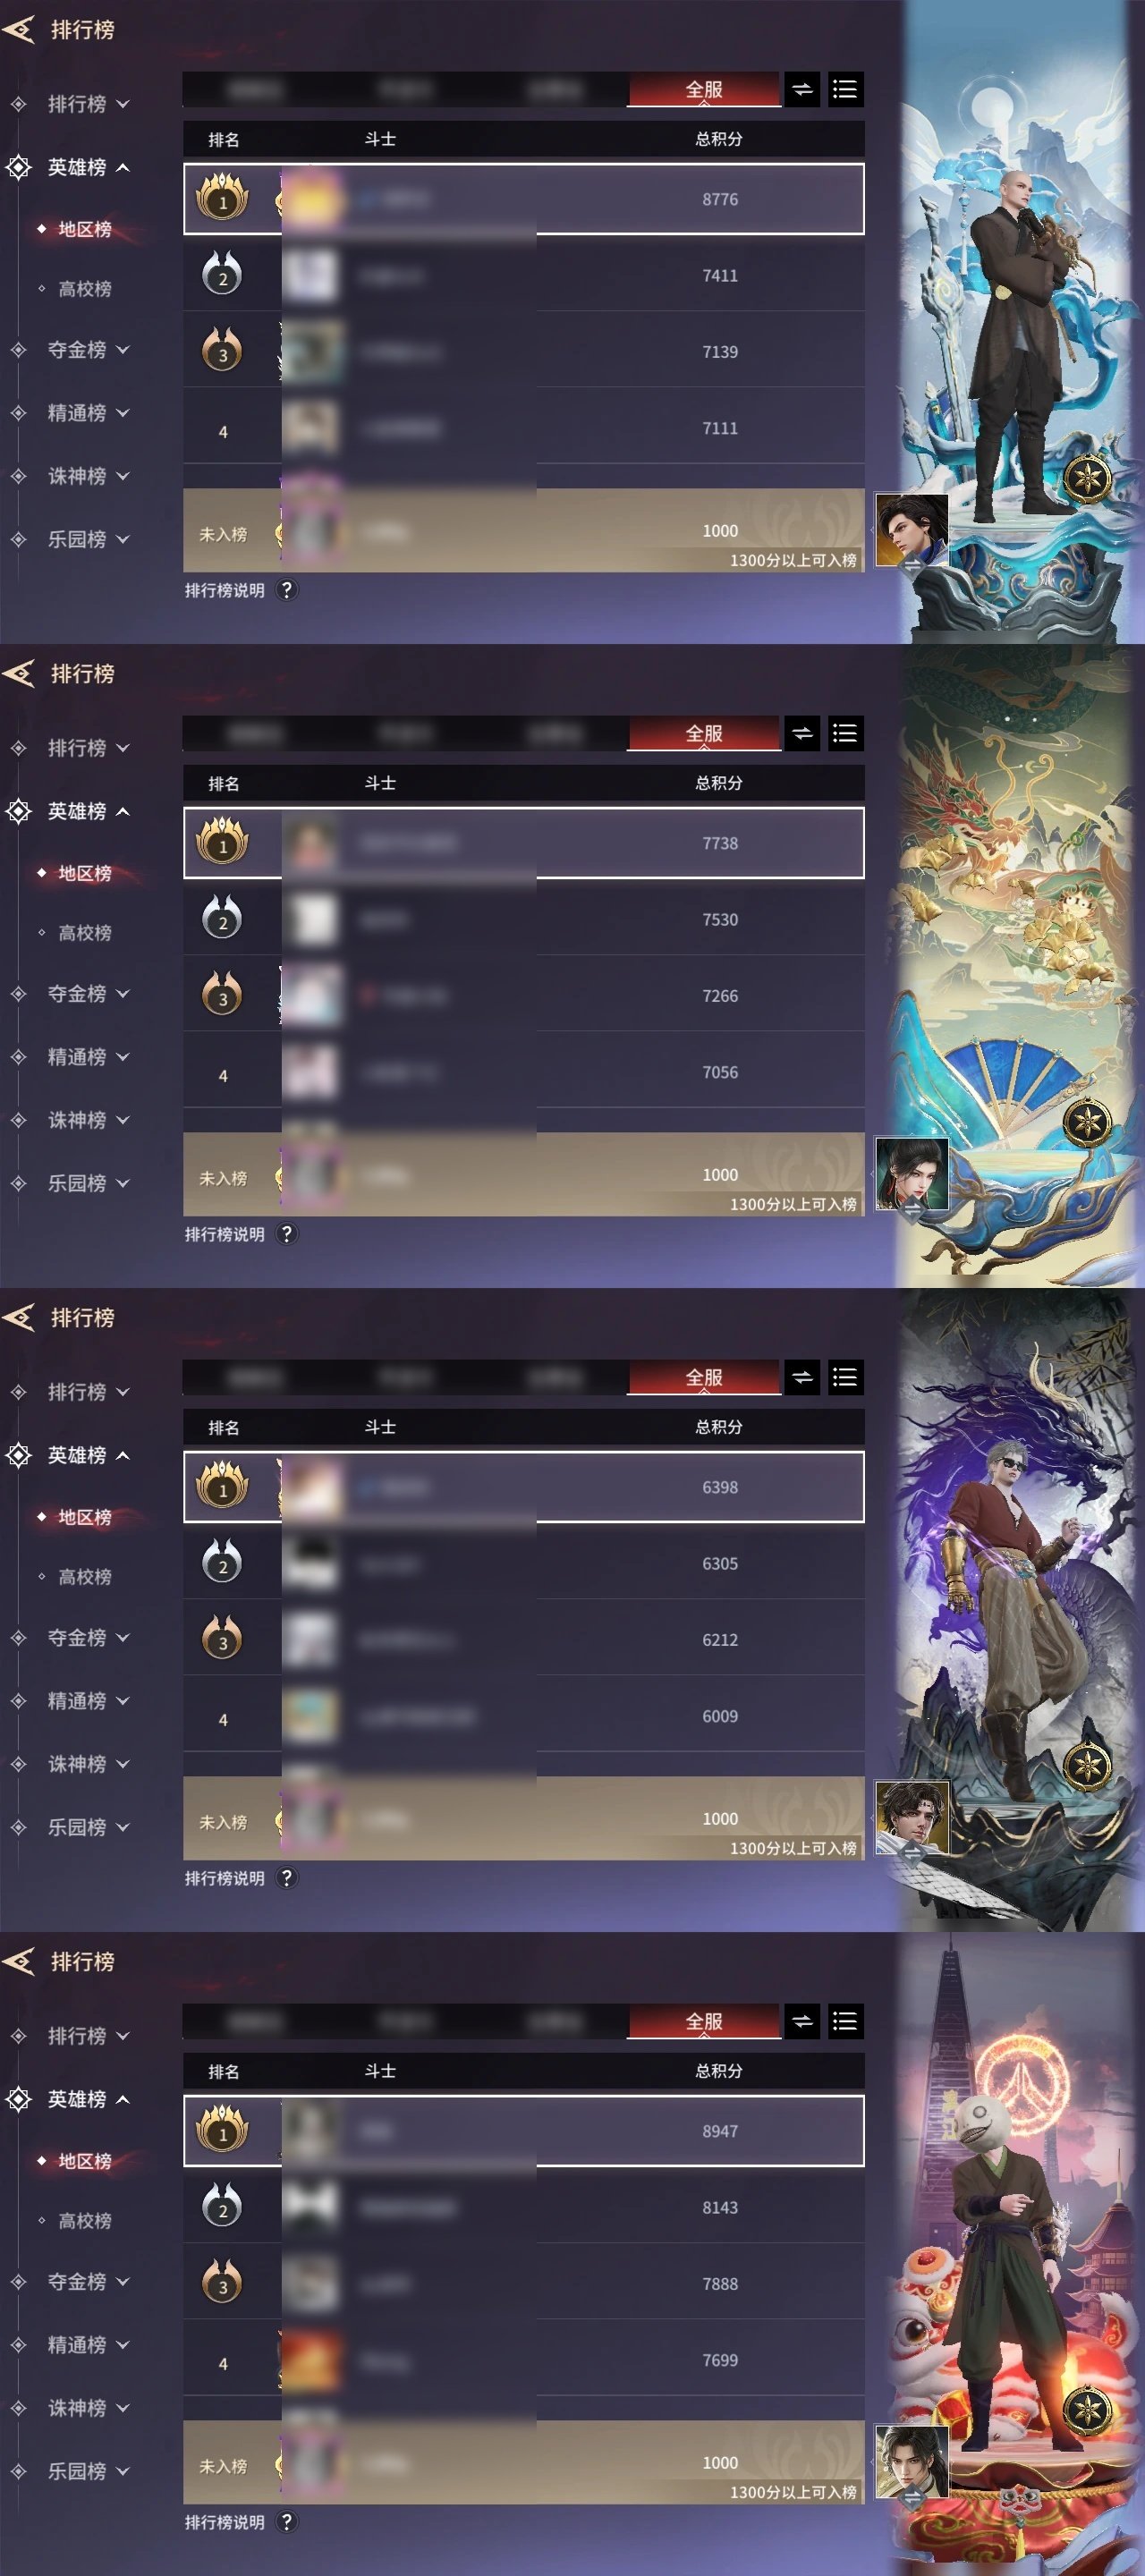Switch to 全服 tab above the 8947 leaderboard
The height and width of the screenshot is (2576, 1145).
coord(704,2022)
